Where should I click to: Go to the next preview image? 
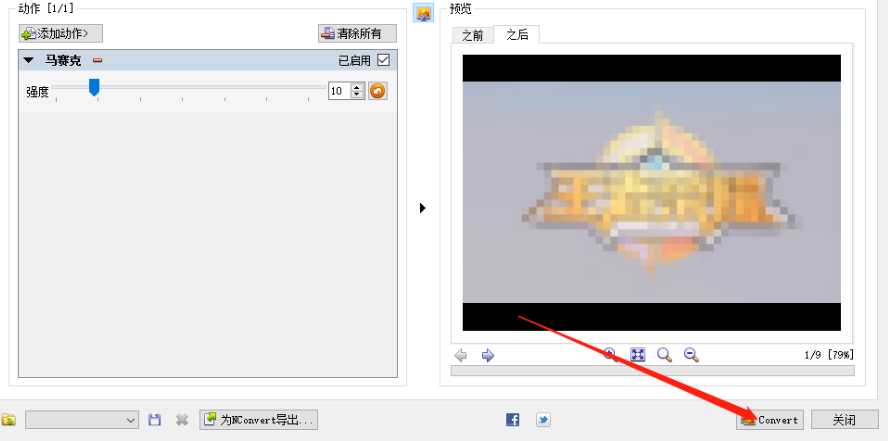[x=488, y=356]
